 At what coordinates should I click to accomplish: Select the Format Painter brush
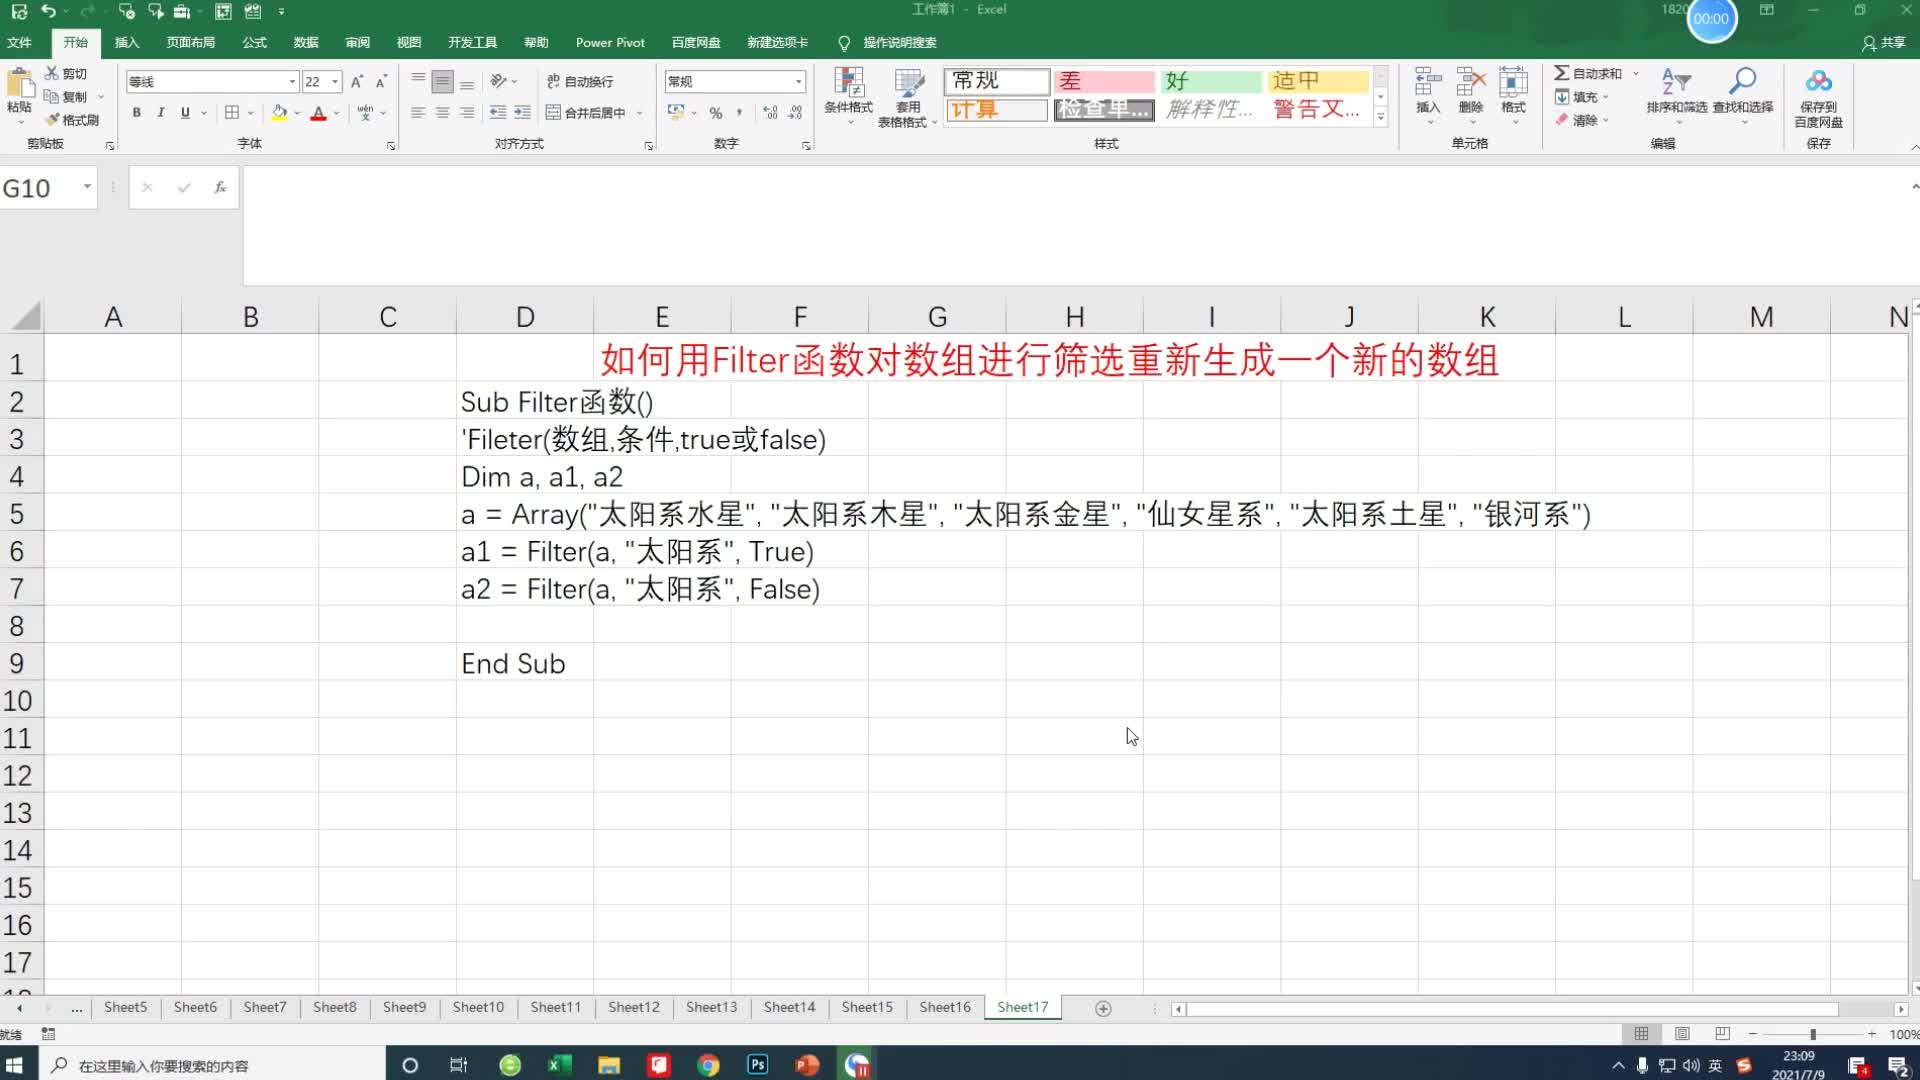52,120
